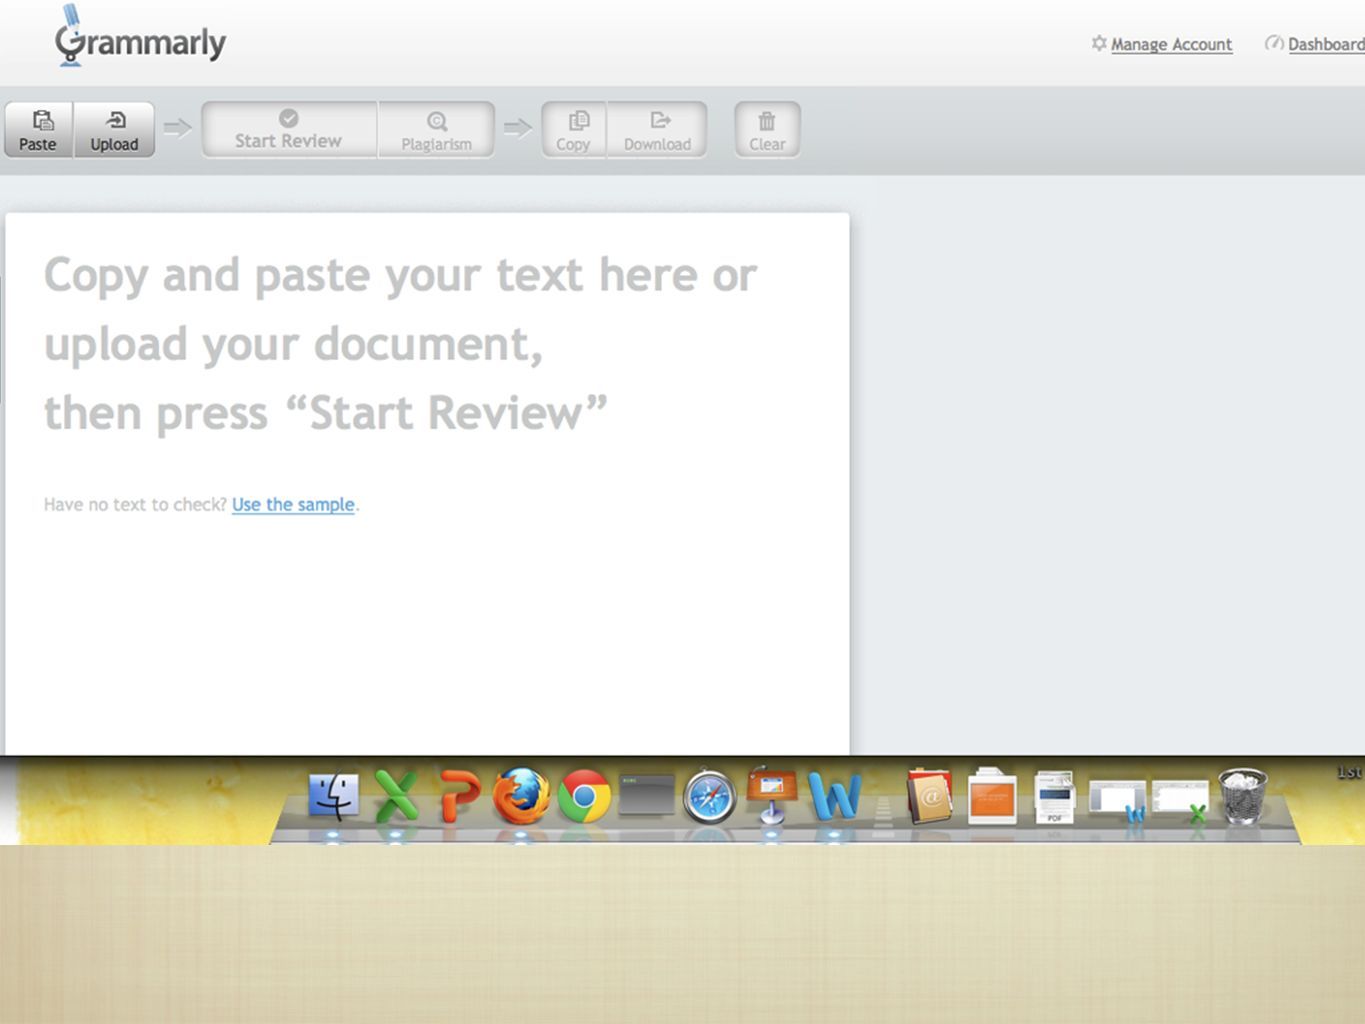Click the Upload document button
The height and width of the screenshot is (1024, 1365).
114,130
